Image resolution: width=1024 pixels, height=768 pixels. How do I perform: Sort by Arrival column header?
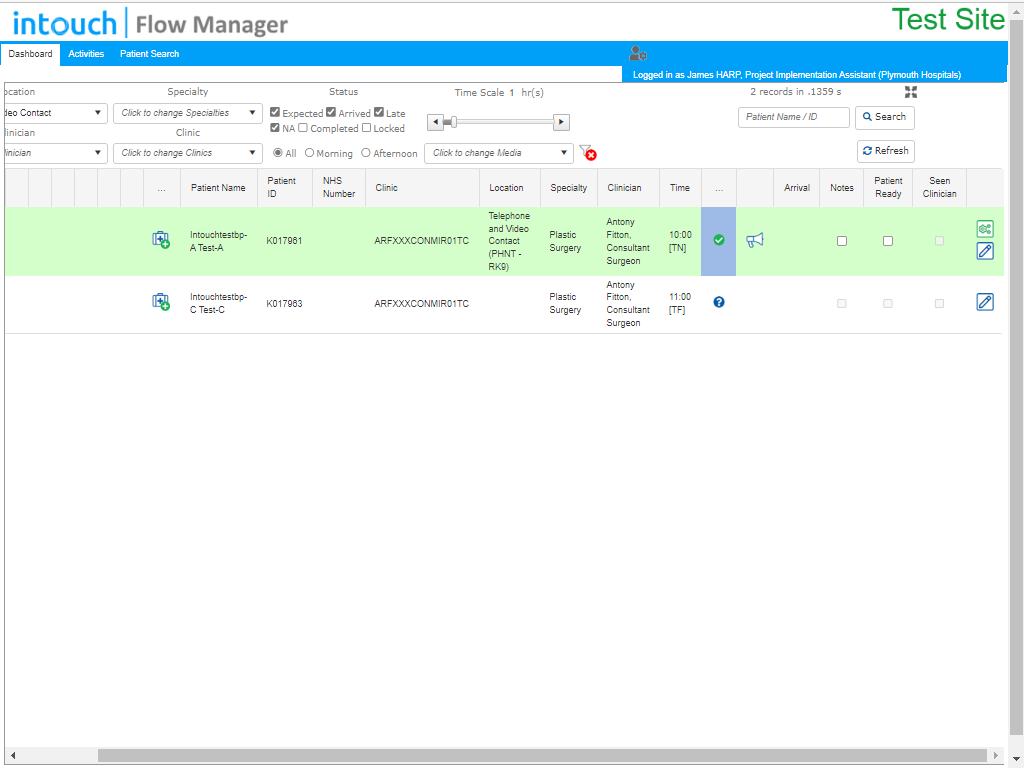pos(797,187)
